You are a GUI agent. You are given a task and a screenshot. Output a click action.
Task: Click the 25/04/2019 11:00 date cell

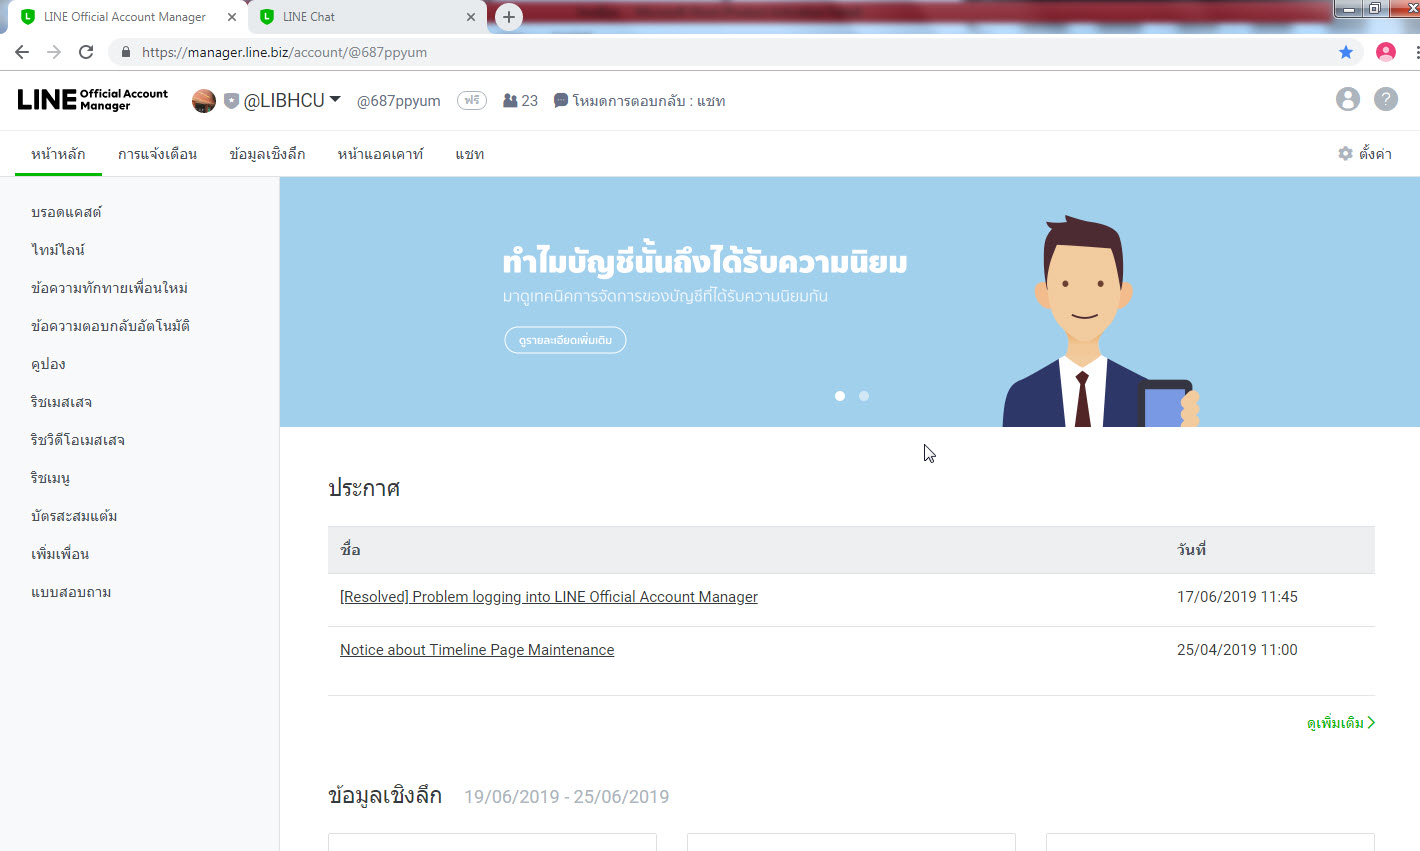pyautogui.click(x=1237, y=650)
